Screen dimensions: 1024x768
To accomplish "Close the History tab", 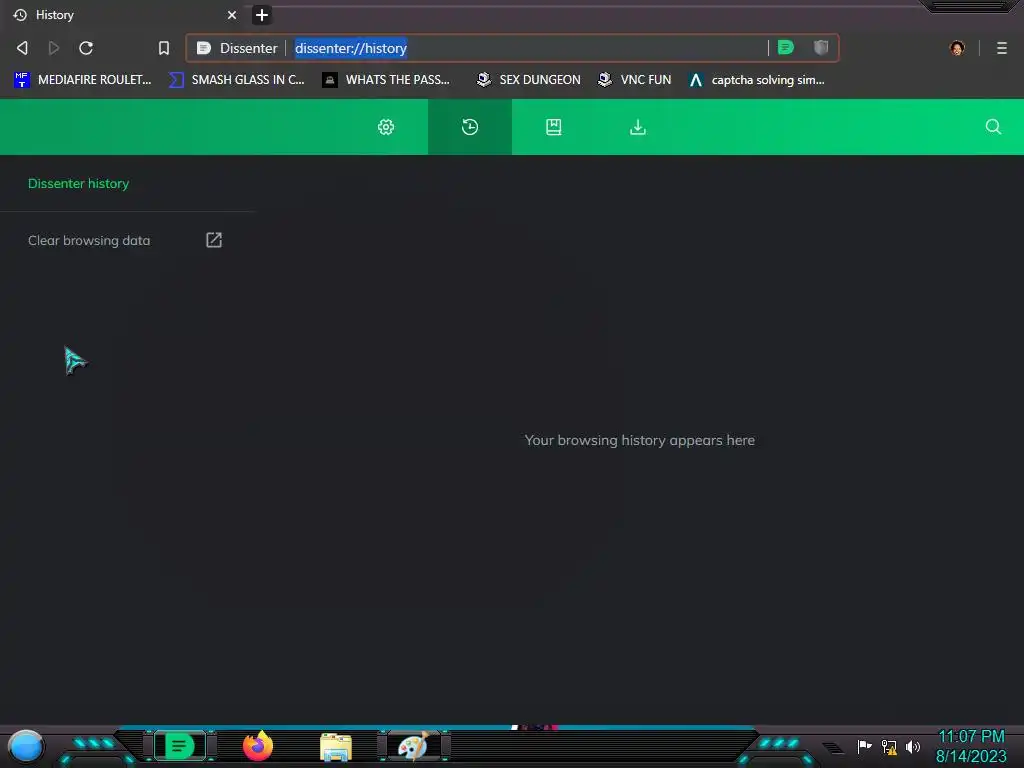I will point(232,15).
